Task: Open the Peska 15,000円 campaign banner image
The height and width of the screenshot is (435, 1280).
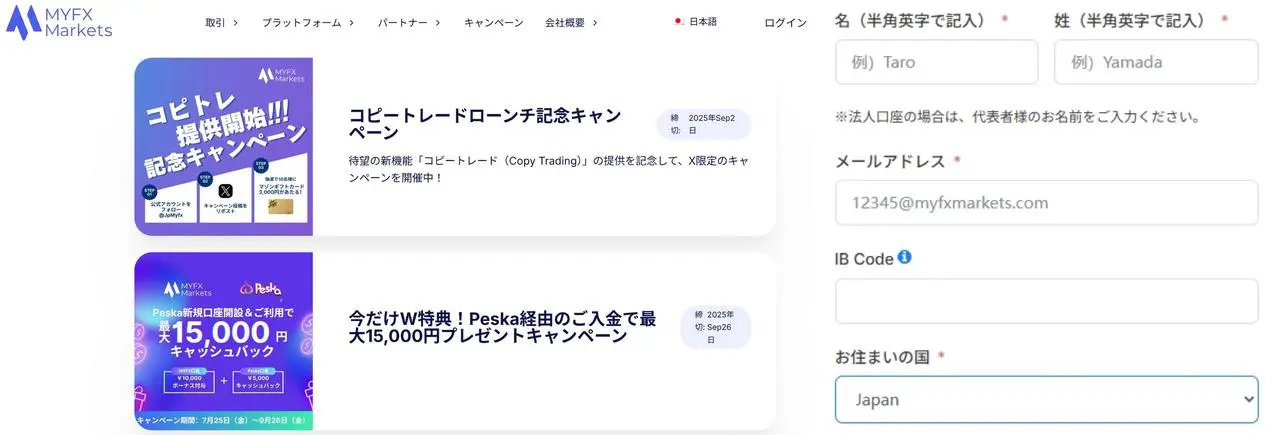Action: coord(224,341)
